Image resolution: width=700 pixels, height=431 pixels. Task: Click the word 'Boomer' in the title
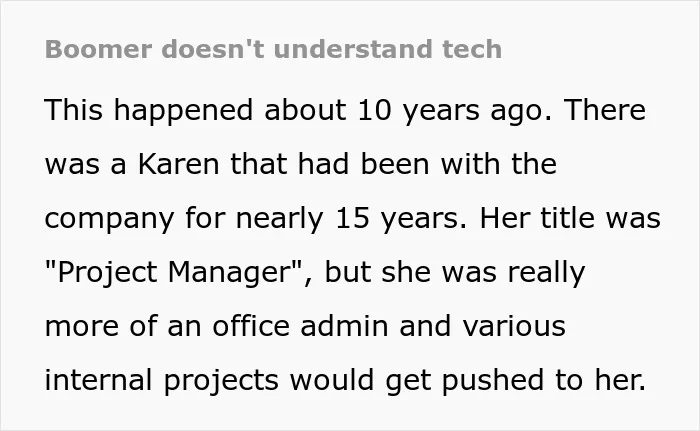click(x=98, y=49)
